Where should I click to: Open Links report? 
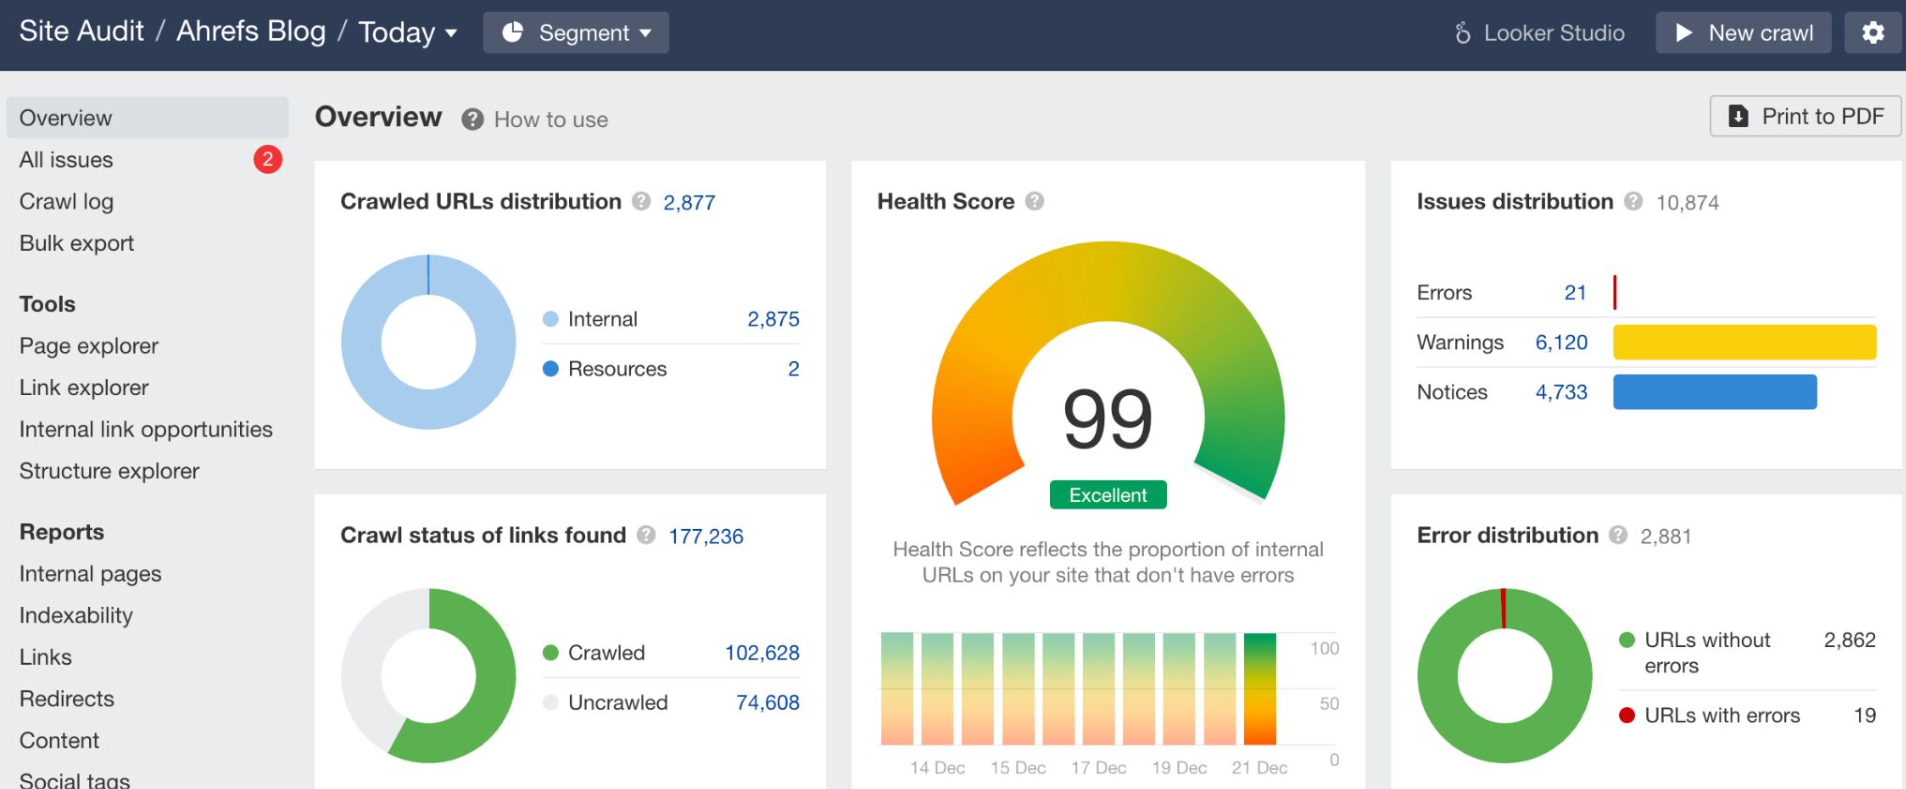coord(46,657)
